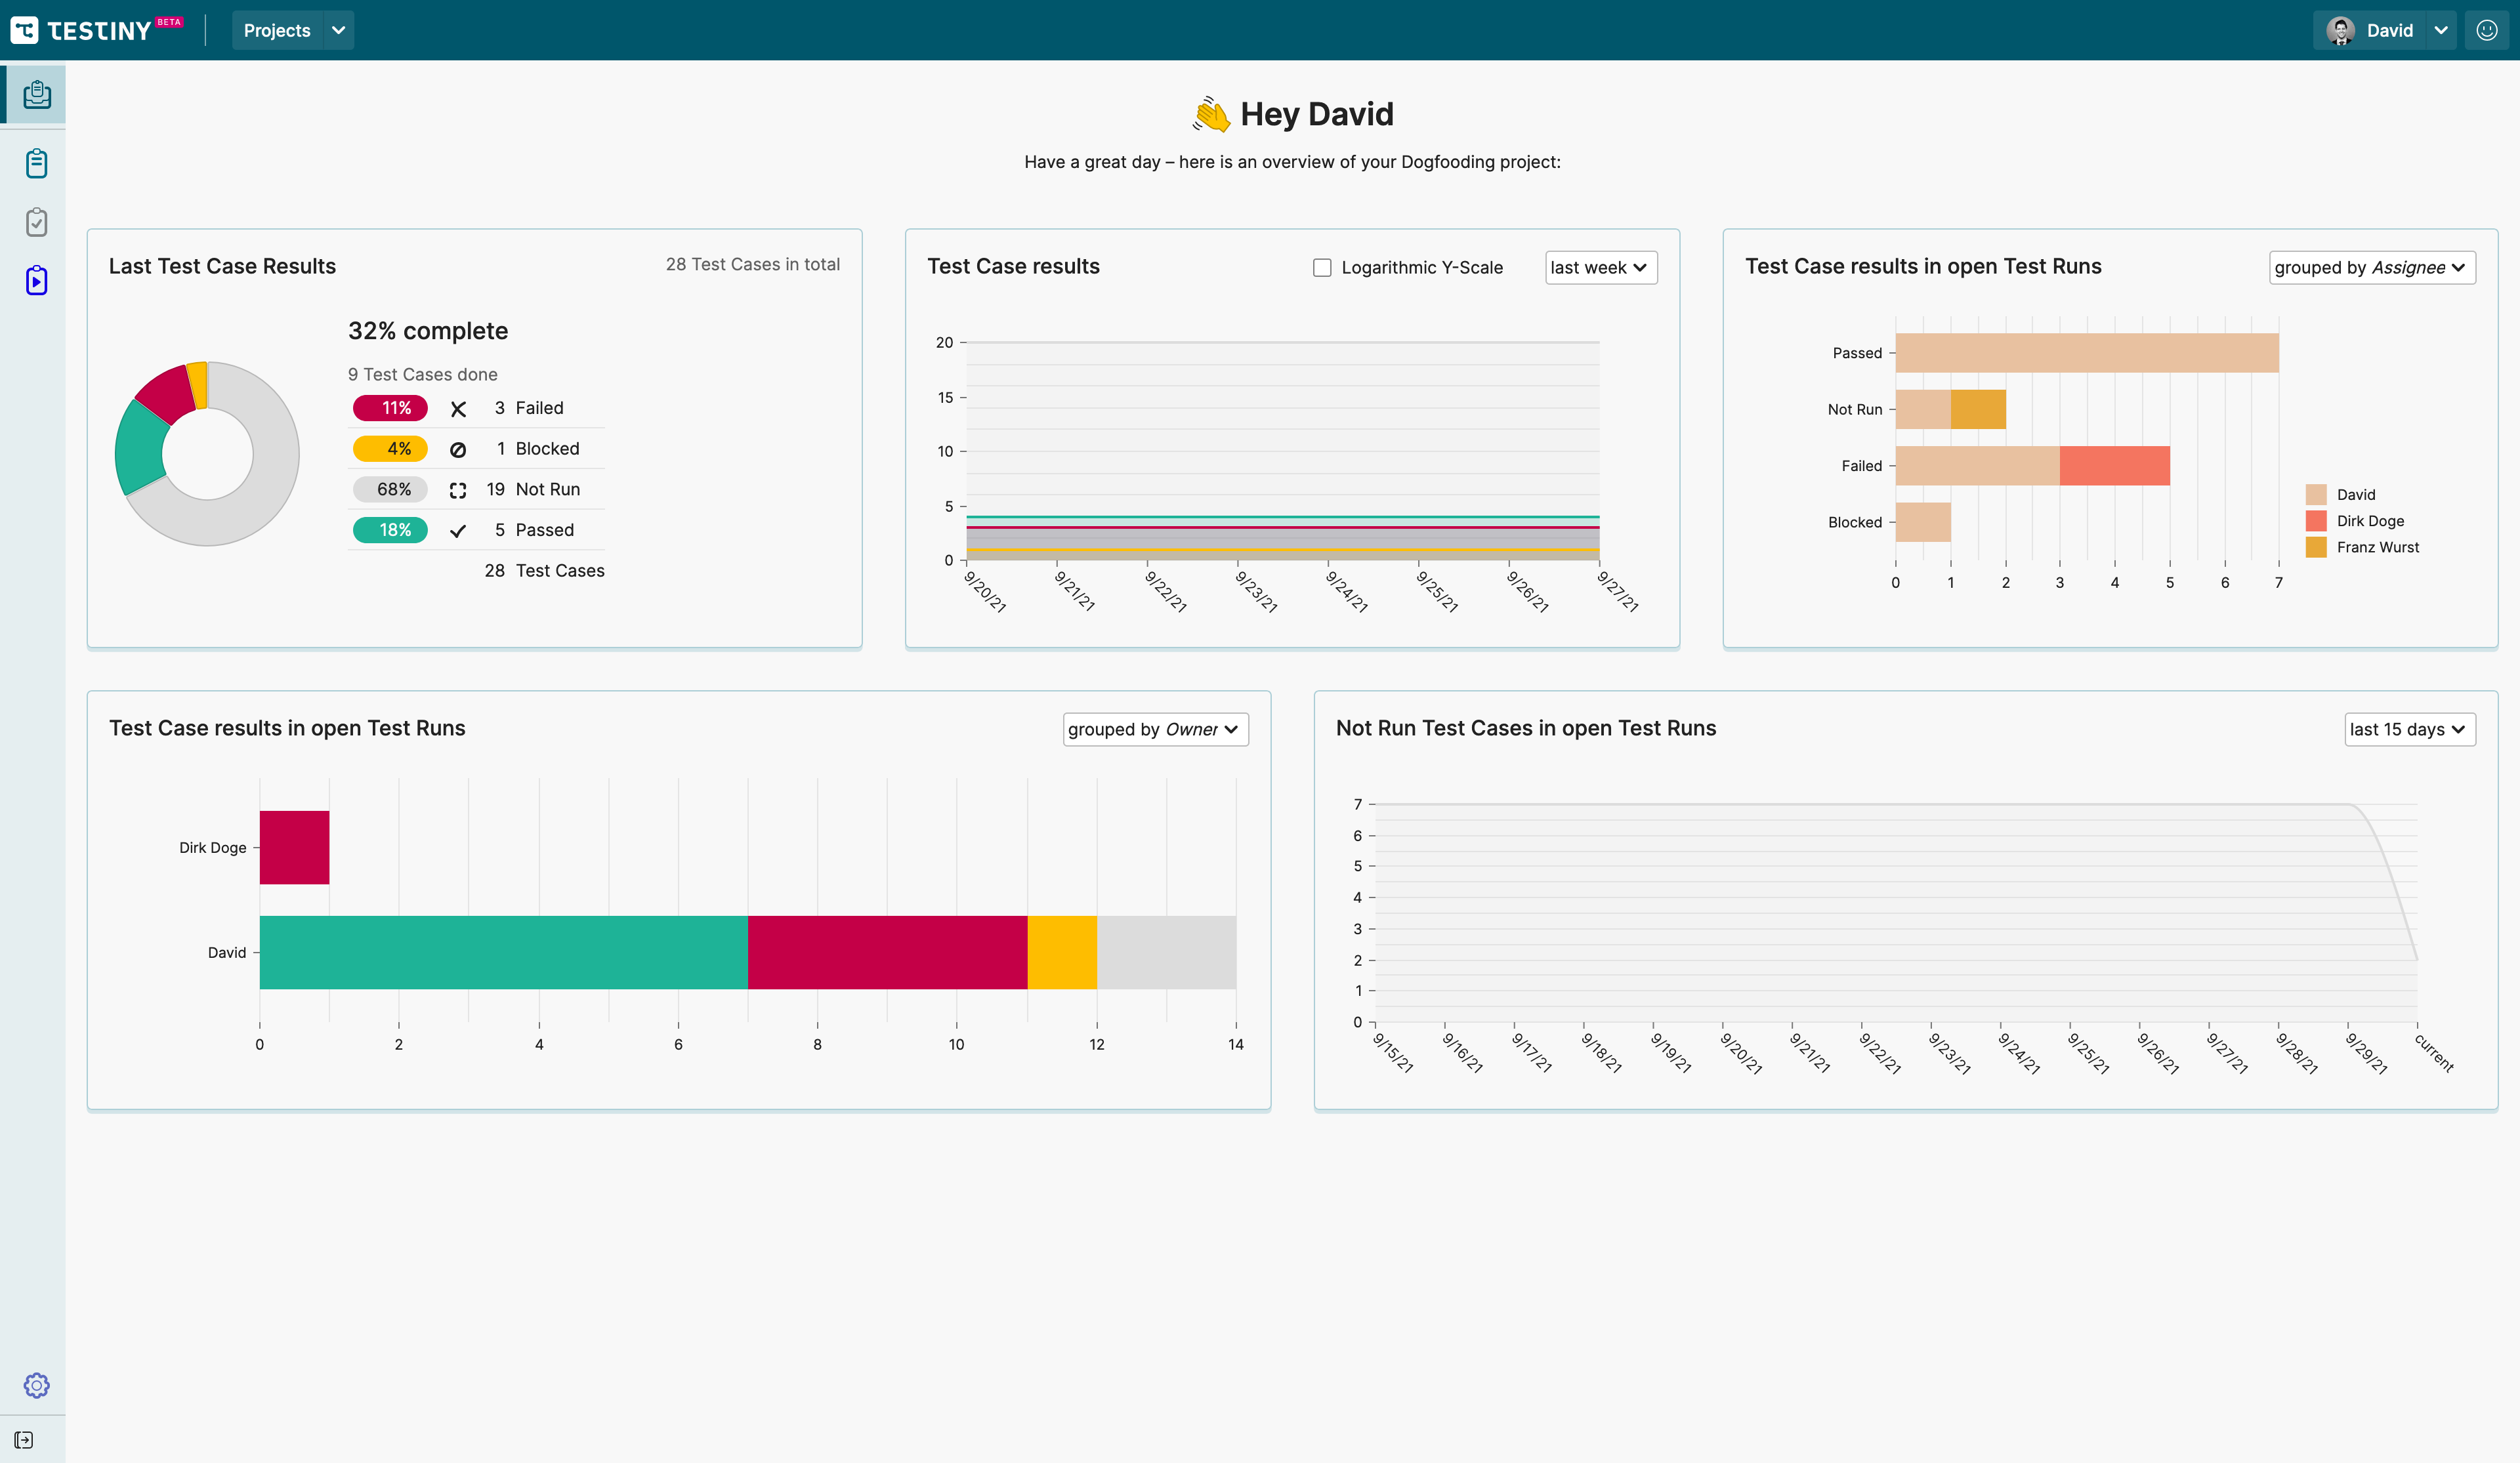Image resolution: width=2520 pixels, height=1463 pixels.
Task: Open the 'last week' time range dropdown
Action: tap(1600, 268)
